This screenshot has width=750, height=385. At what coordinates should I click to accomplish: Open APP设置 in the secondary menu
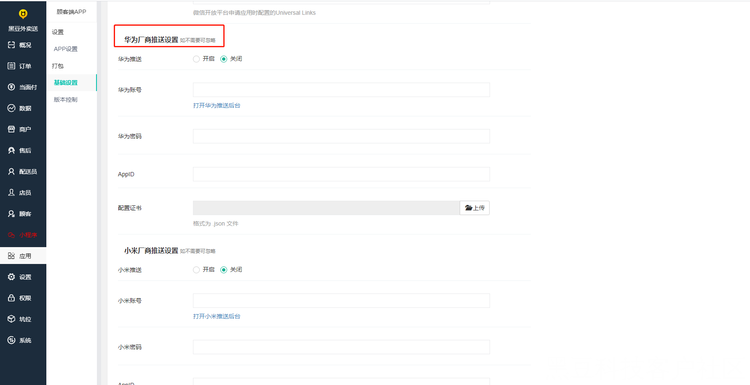pos(66,49)
